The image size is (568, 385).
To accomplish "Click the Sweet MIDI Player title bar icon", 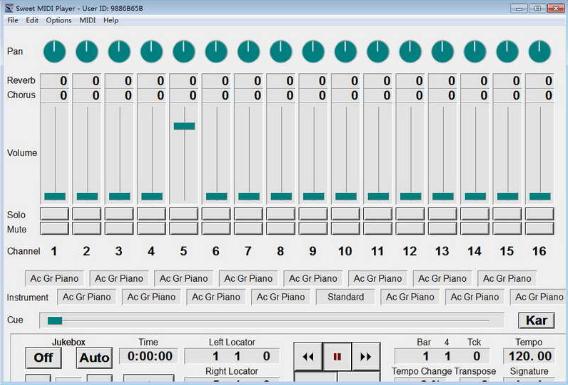I will coord(9,8).
